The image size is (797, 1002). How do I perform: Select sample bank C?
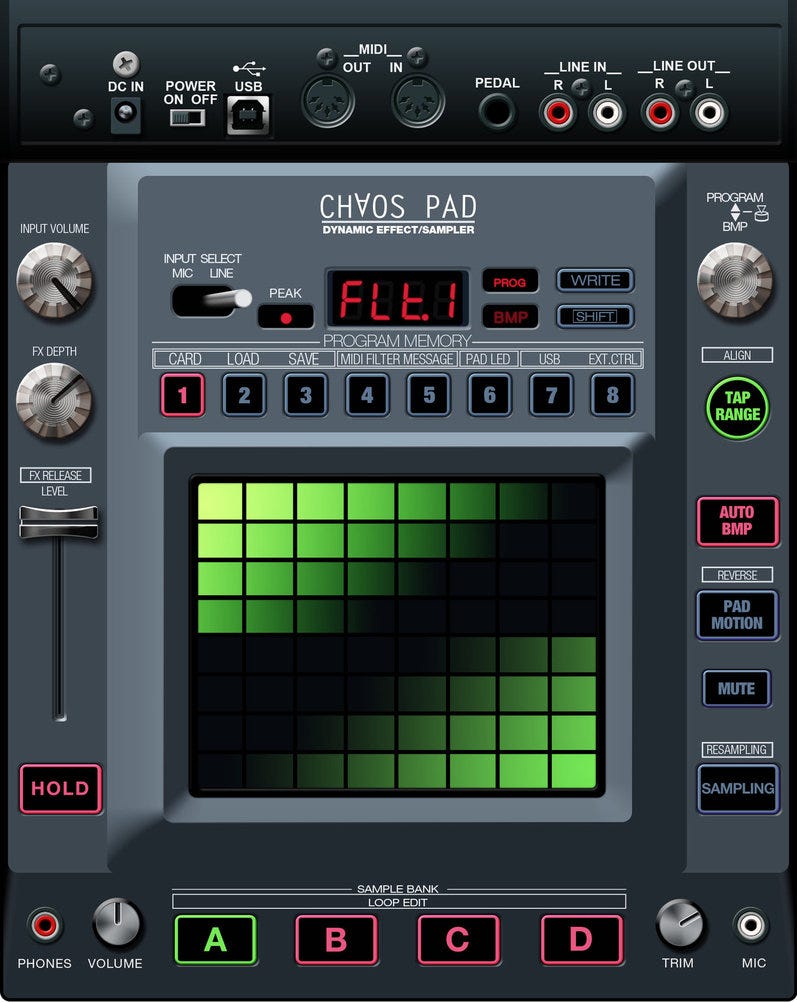click(458, 939)
